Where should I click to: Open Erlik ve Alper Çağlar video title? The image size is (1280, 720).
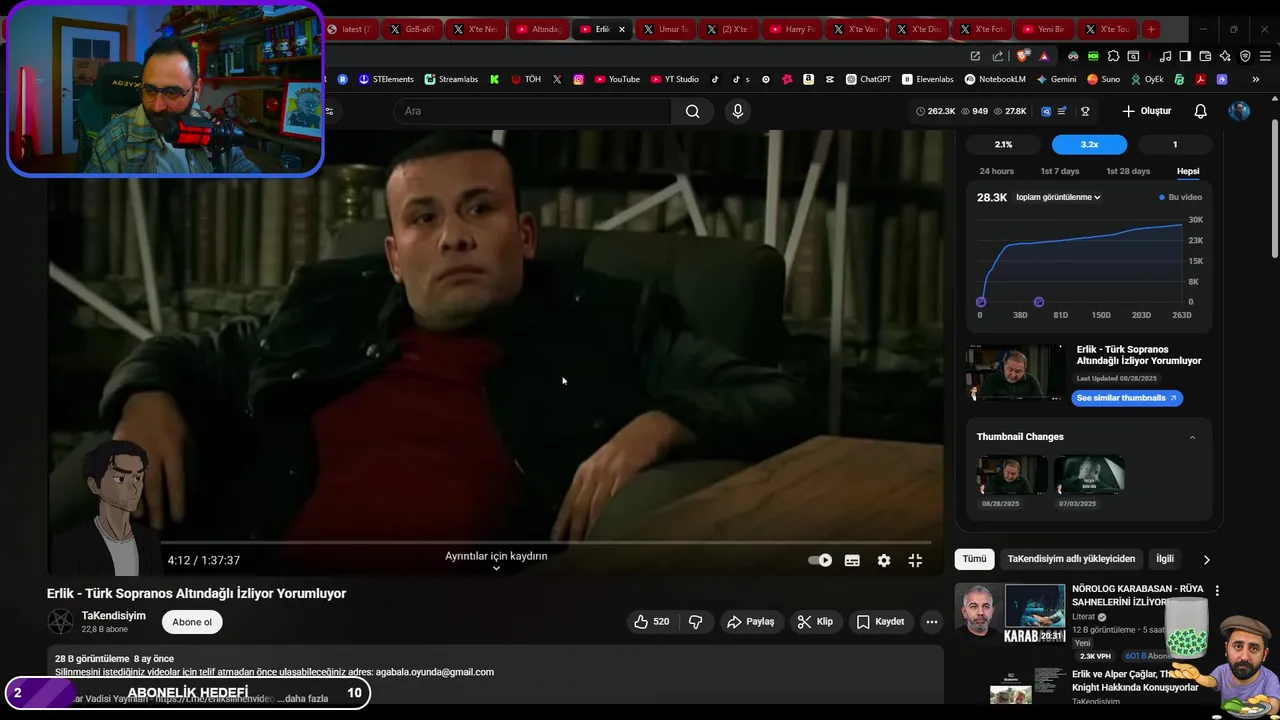point(1135,681)
